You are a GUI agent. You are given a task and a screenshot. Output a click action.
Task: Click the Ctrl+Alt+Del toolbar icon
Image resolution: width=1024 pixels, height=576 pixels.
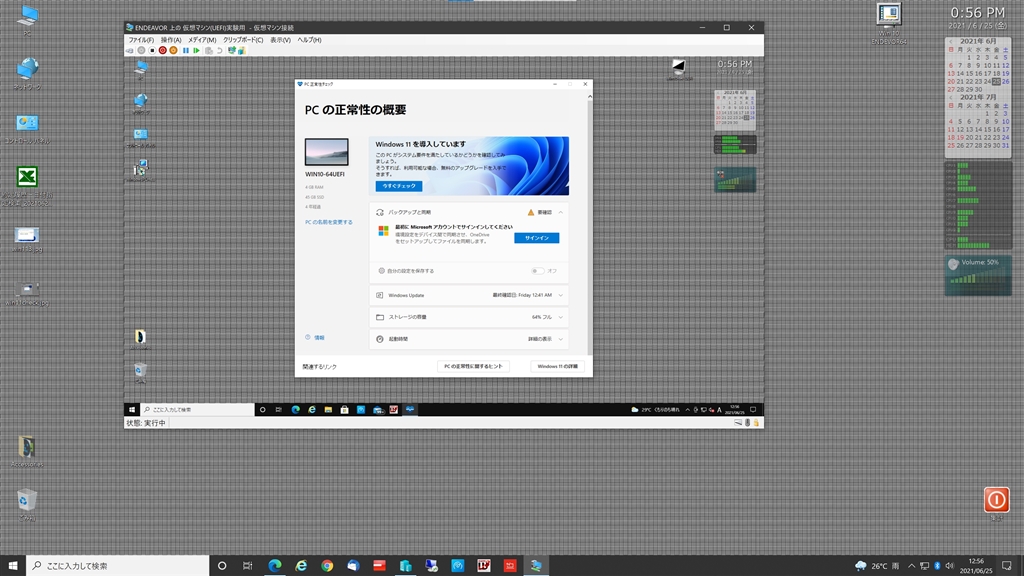pos(130,51)
